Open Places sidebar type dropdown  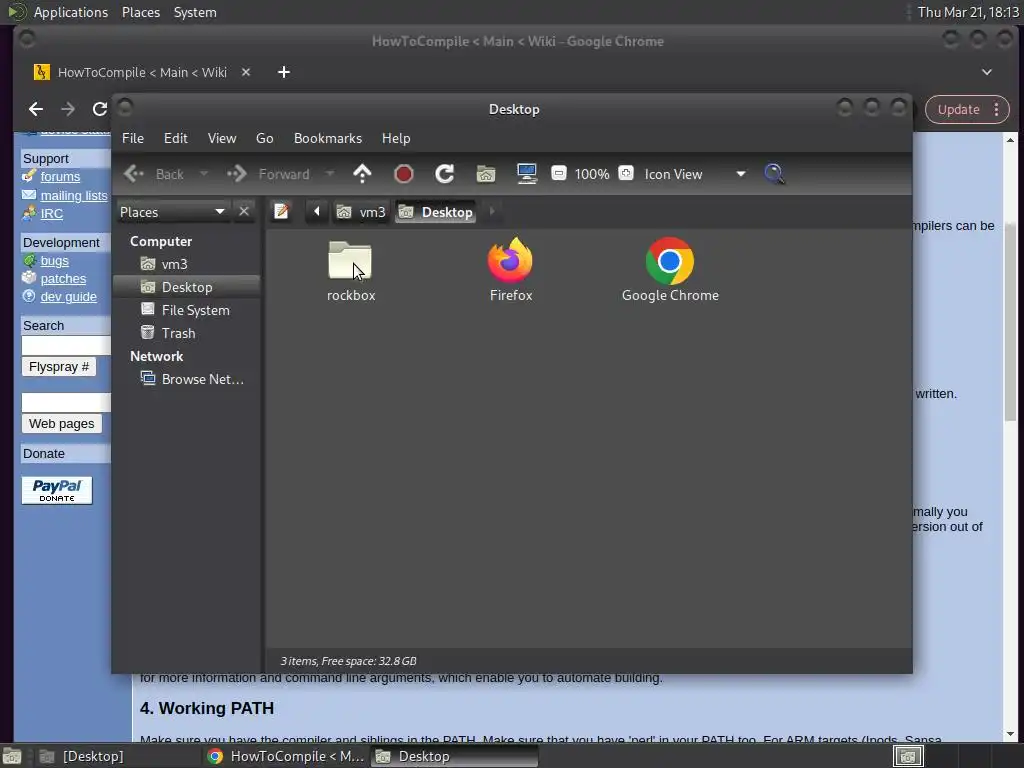[x=172, y=212]
